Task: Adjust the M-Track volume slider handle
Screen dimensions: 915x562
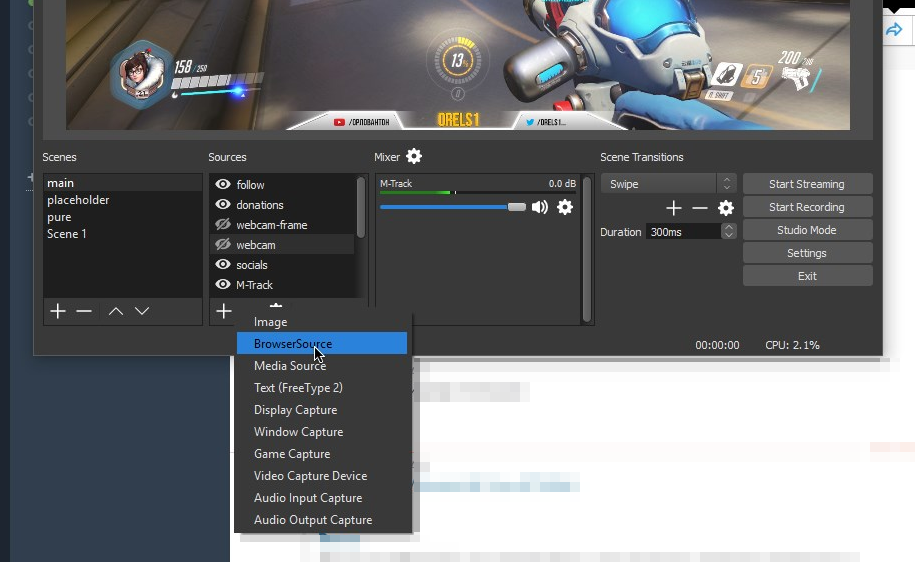Action: (x=516, y=207)
